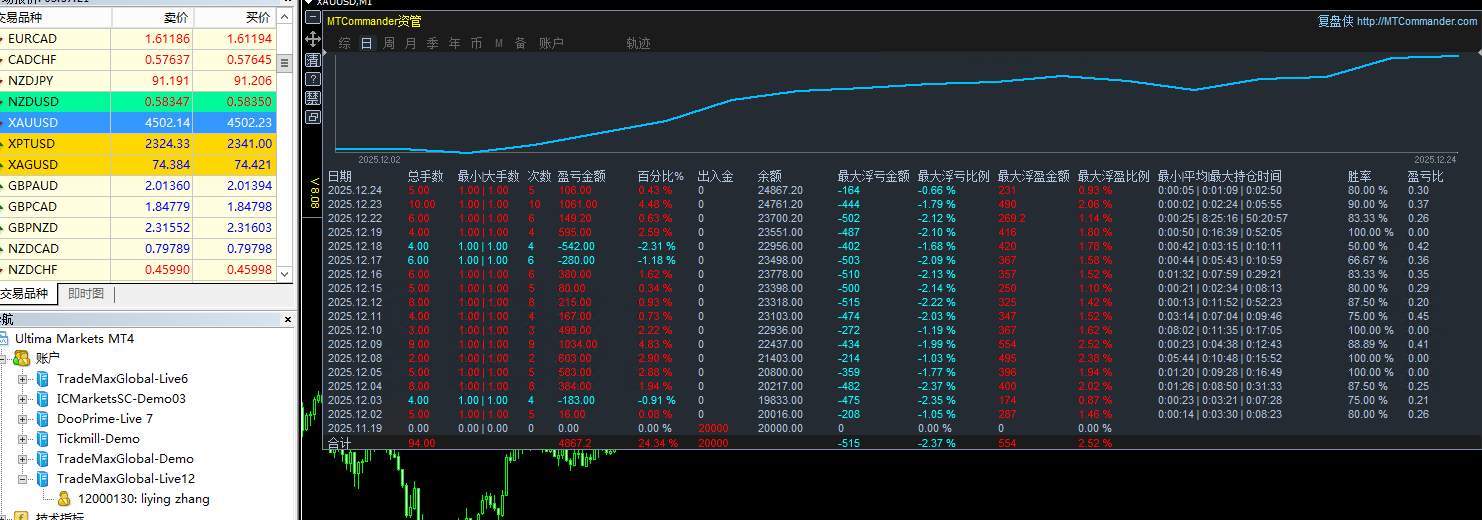Select the EURCAD symbol row
1482x520 pixels.
point(138,39)
